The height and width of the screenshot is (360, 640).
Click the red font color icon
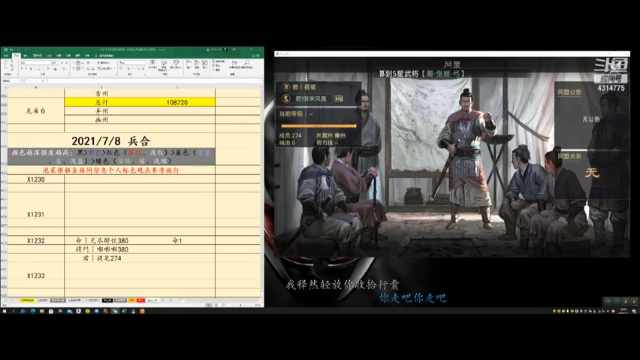point(56,69)
